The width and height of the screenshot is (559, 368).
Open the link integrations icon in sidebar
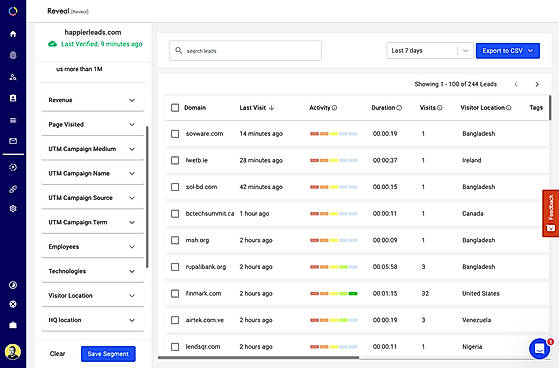[x=13, y=189]
